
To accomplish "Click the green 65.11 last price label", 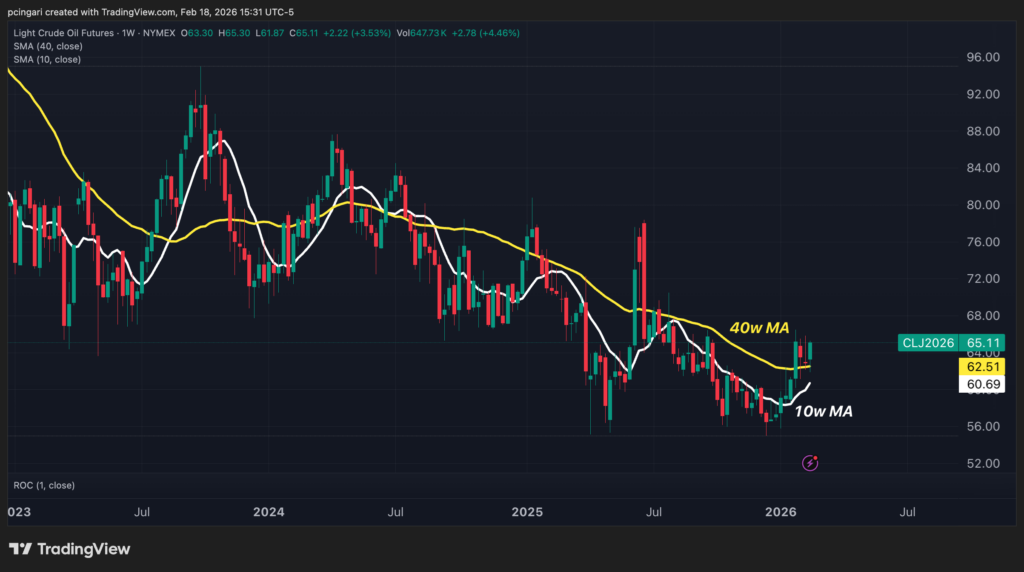I will [x=985, y=343].
